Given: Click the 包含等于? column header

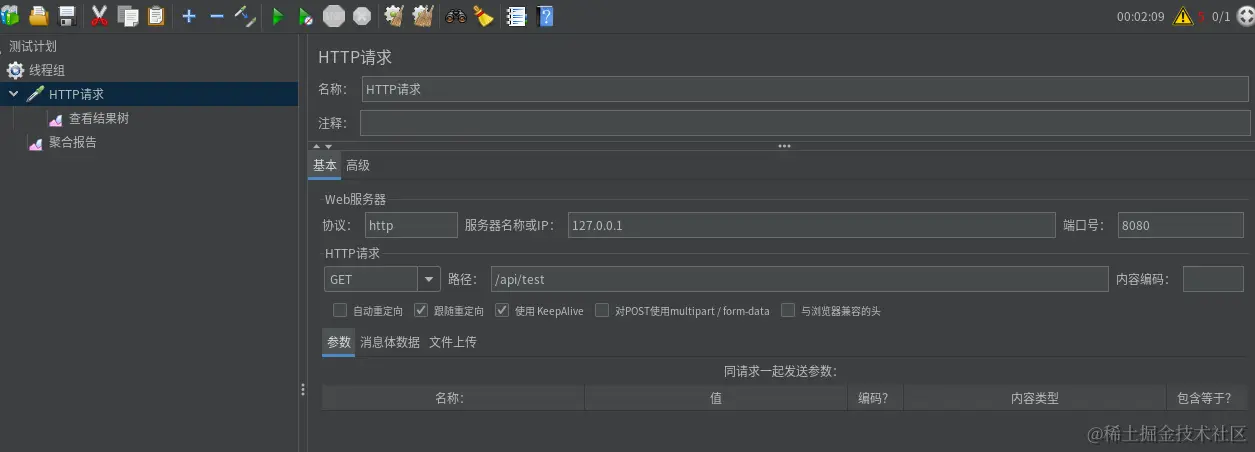Looking at the screenshot, I should tap(1205, 398).
